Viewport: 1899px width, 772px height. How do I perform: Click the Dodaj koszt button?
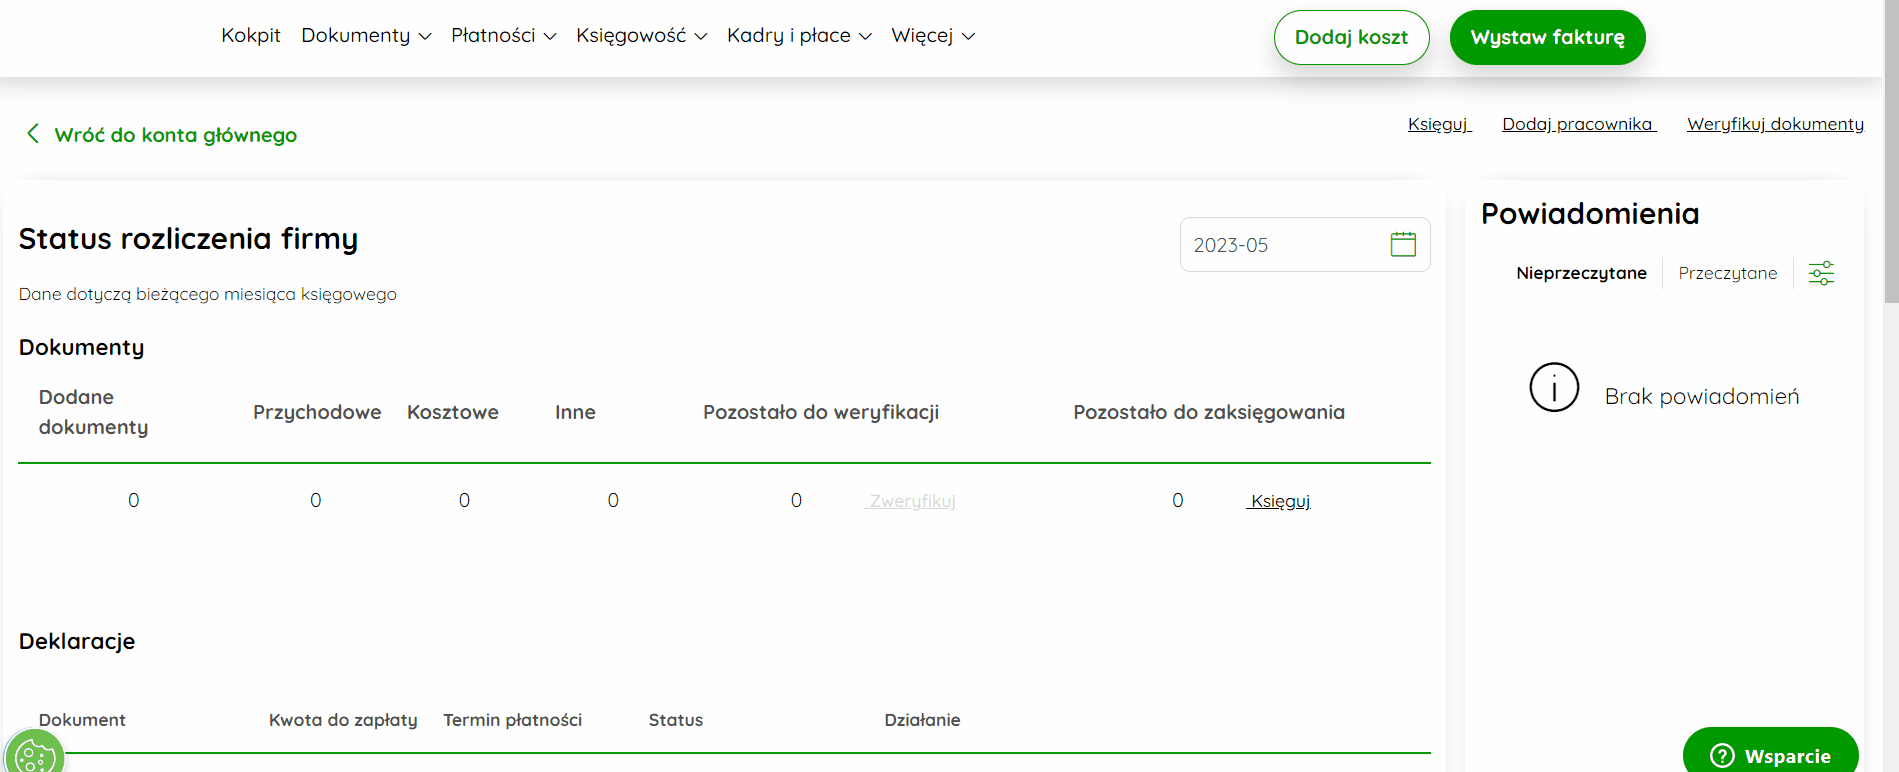tap(1351, 37)
